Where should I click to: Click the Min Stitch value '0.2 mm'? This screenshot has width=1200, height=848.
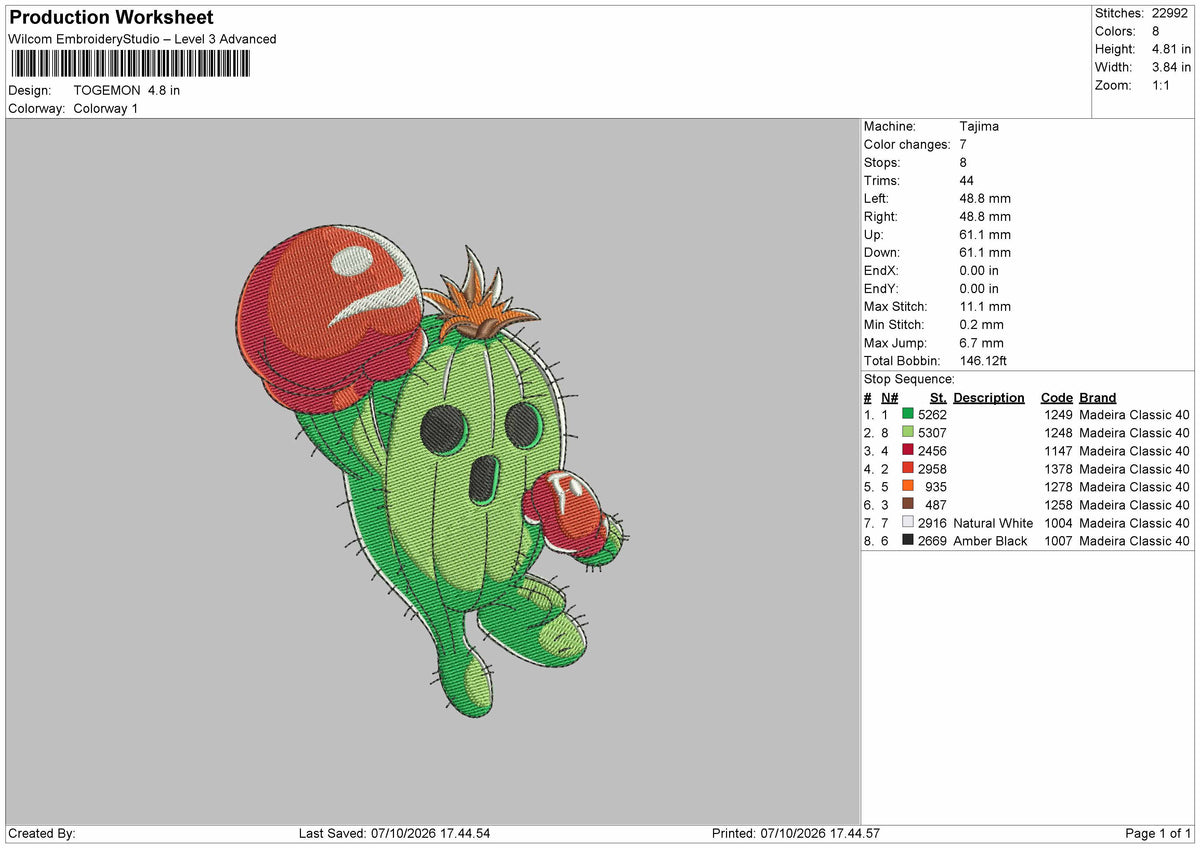tap(981, 324)
